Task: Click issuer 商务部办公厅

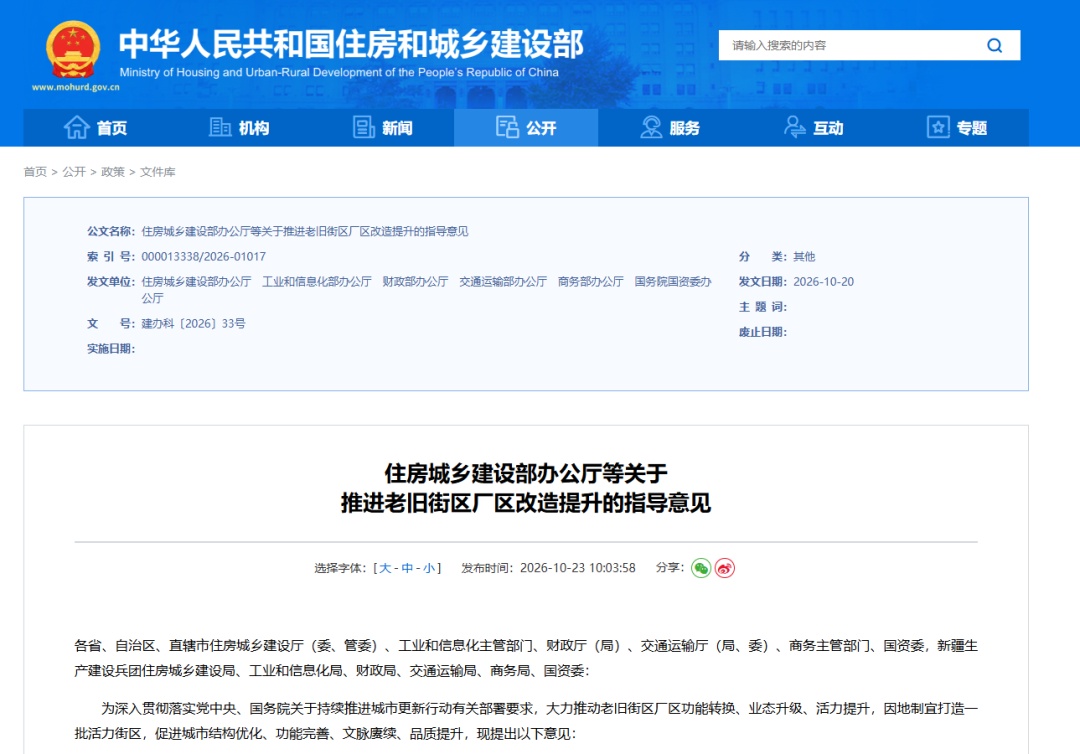Action: [x=590, y=282]
